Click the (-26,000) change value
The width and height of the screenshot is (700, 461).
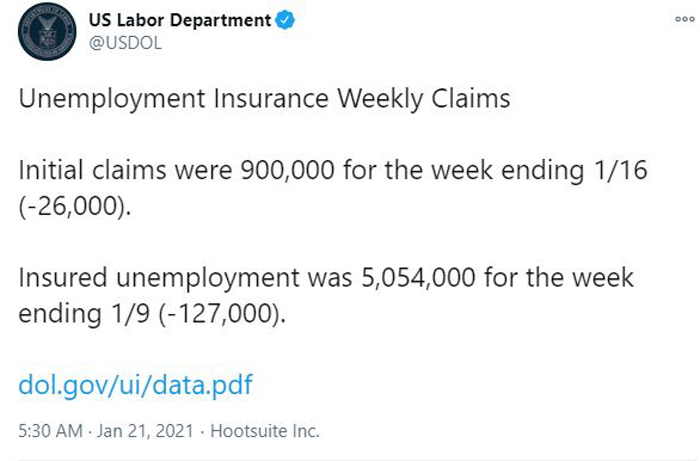(x=75, y=206)
